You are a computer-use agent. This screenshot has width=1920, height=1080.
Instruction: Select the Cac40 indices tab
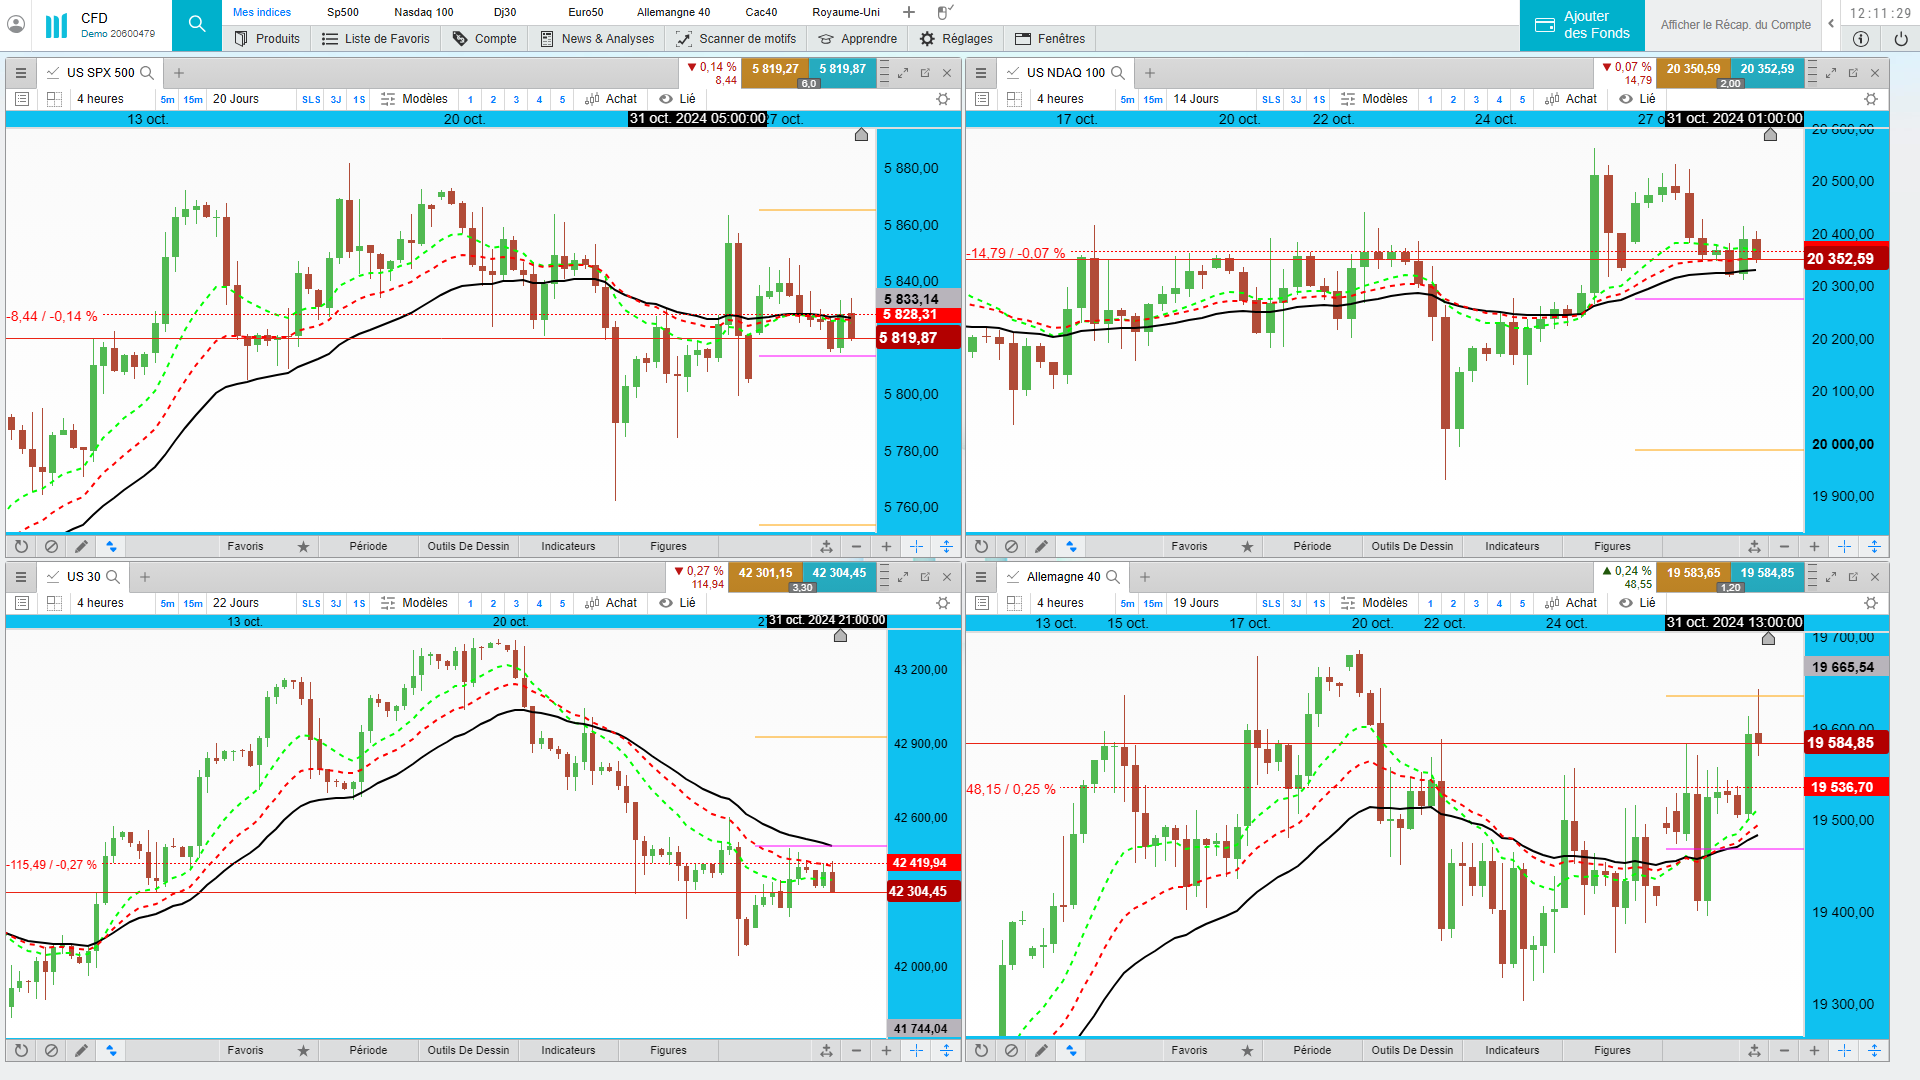761,12
